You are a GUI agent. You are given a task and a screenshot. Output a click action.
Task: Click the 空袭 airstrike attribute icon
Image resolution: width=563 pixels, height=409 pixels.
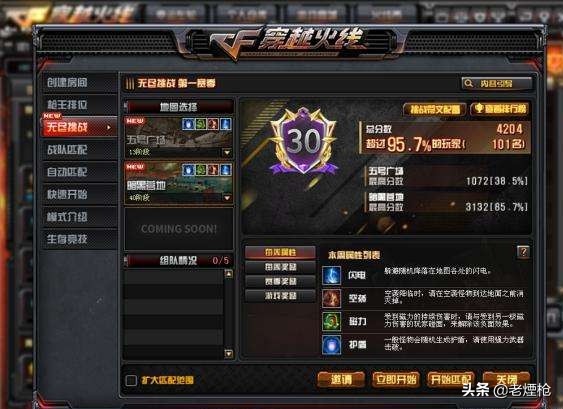coord(331,299)
